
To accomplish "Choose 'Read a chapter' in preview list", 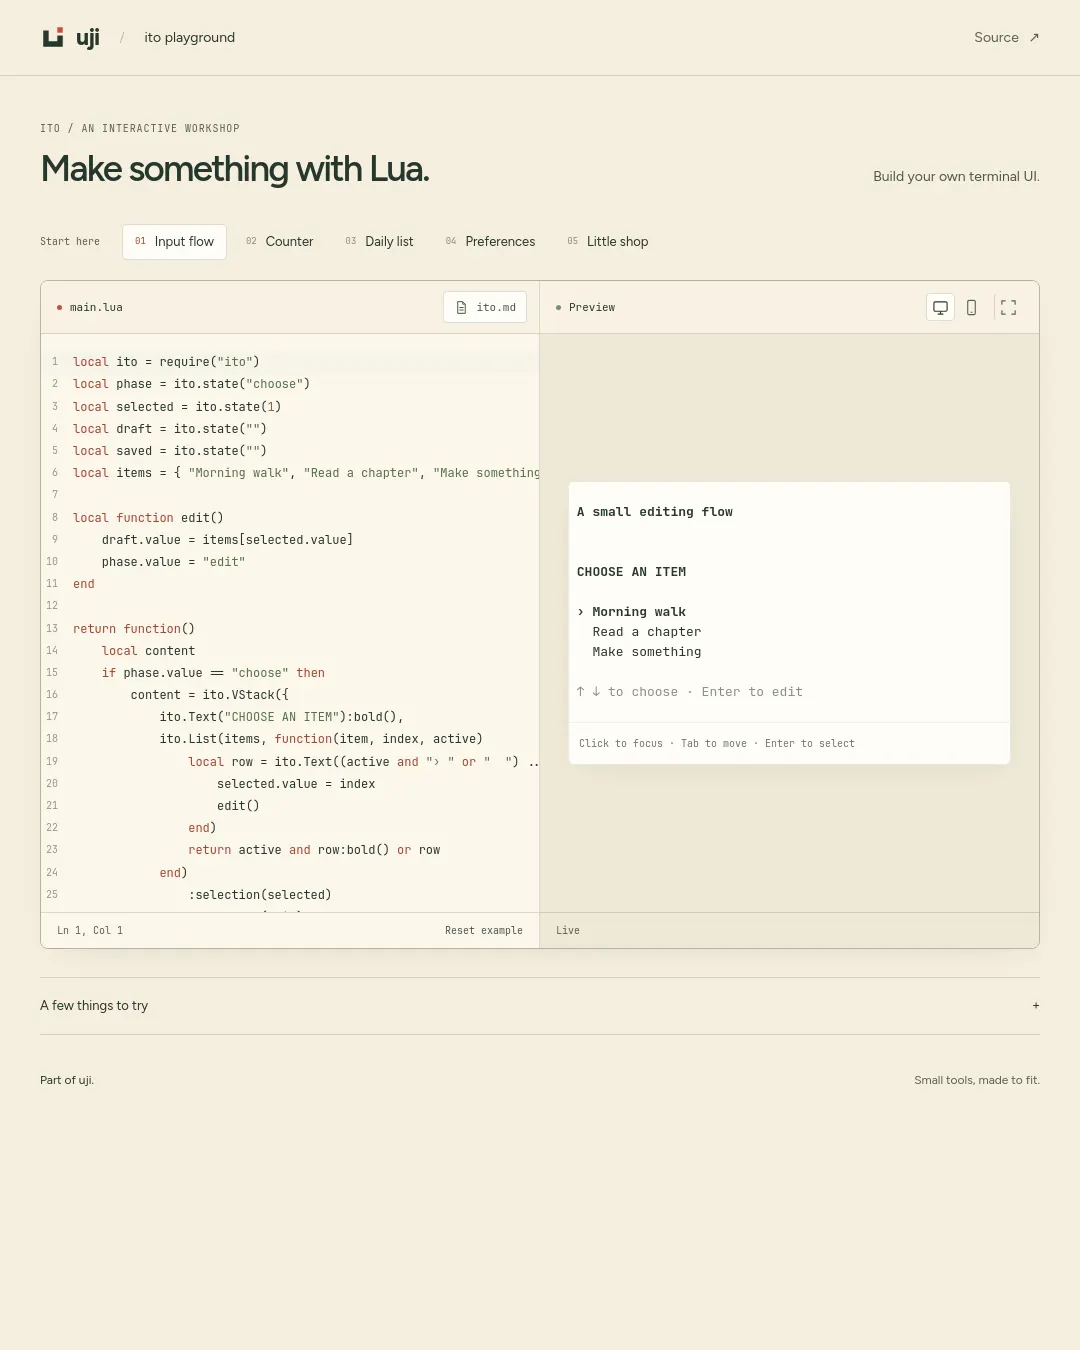I will click(x=647, y=632).
